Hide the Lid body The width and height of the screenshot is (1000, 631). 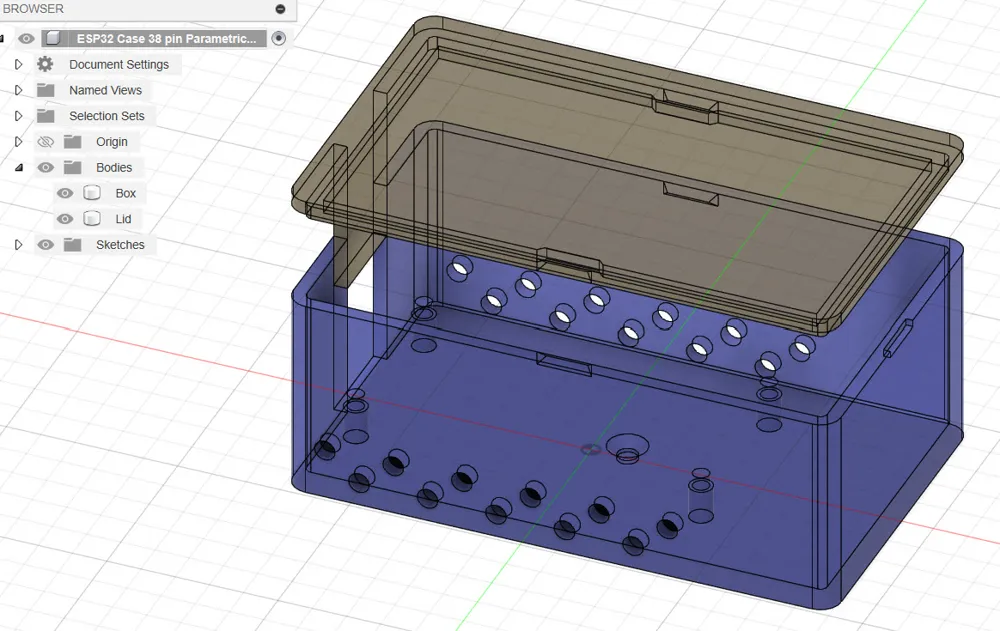point(65,219)
